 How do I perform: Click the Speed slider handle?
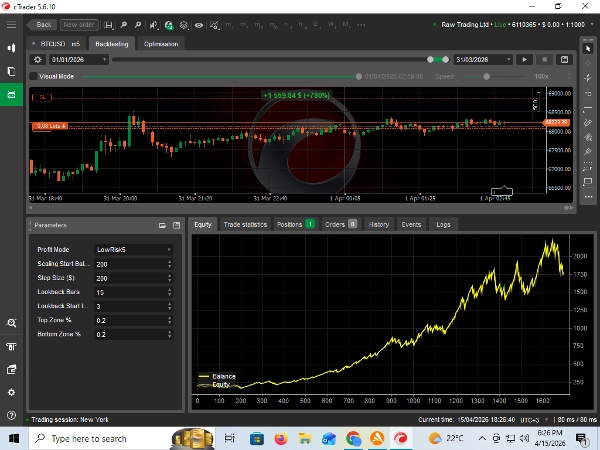click(486, 77)
